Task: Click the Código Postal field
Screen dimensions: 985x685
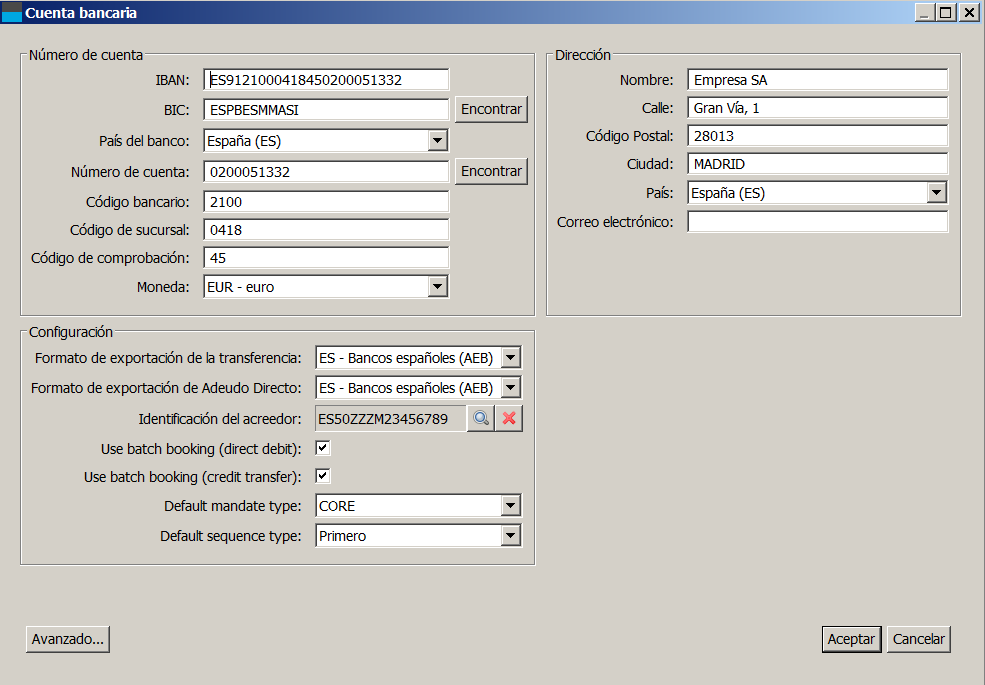Action: [x=817, y=136]
